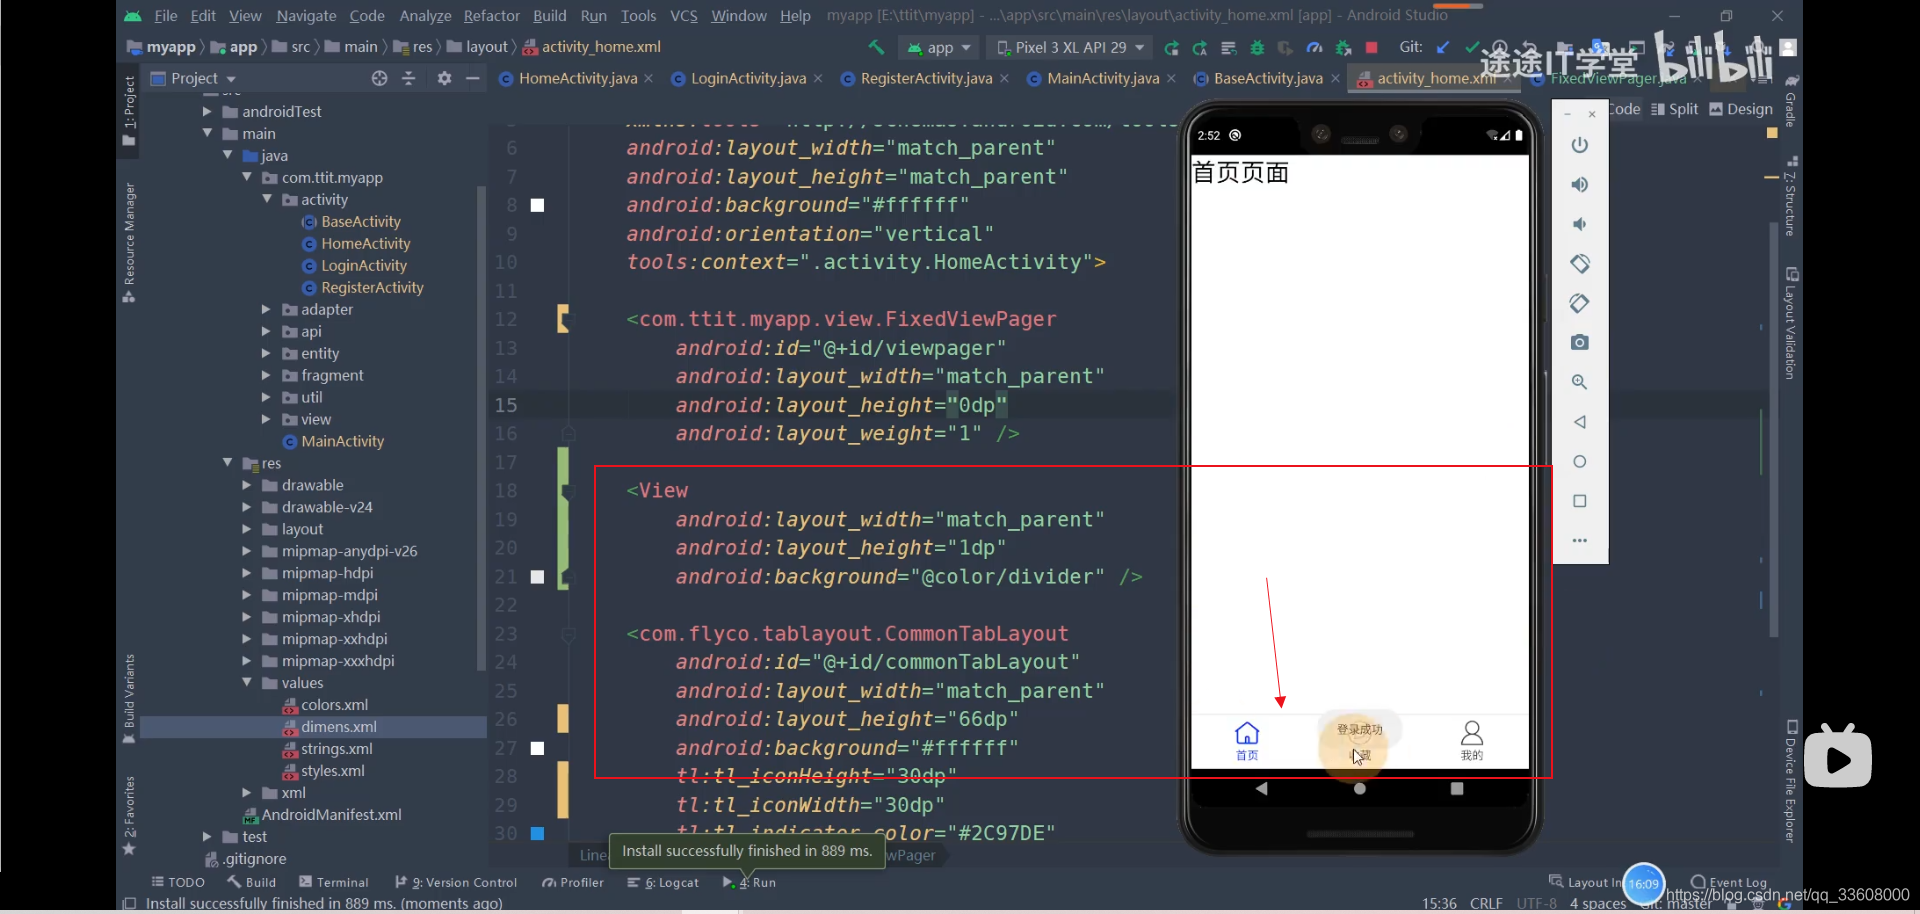Open Build Variants side panel
The height and width of the screenshot is (914, 1920).
129,698
